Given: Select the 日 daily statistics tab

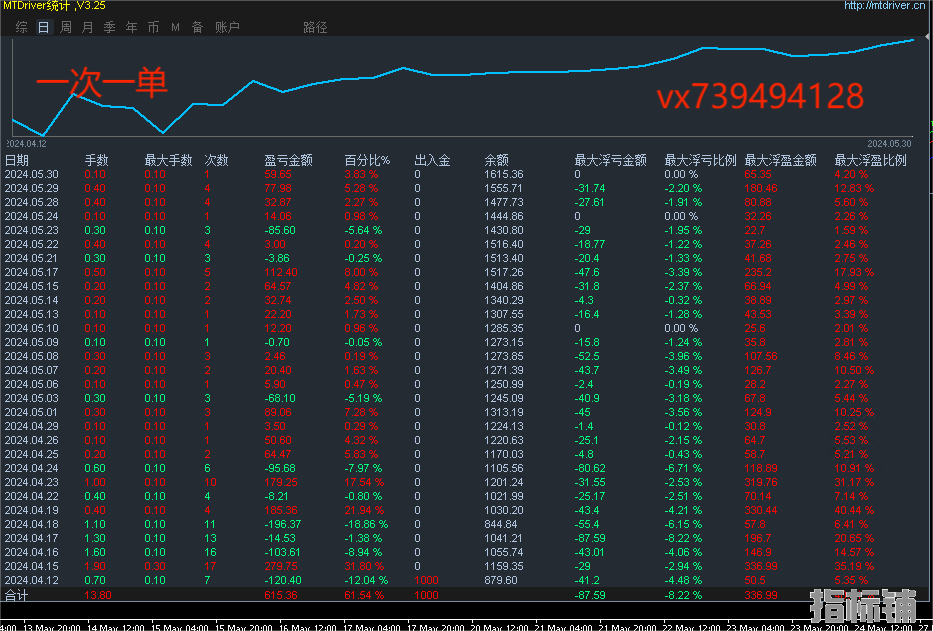Looking at the screenshot, I should point(43,27).
